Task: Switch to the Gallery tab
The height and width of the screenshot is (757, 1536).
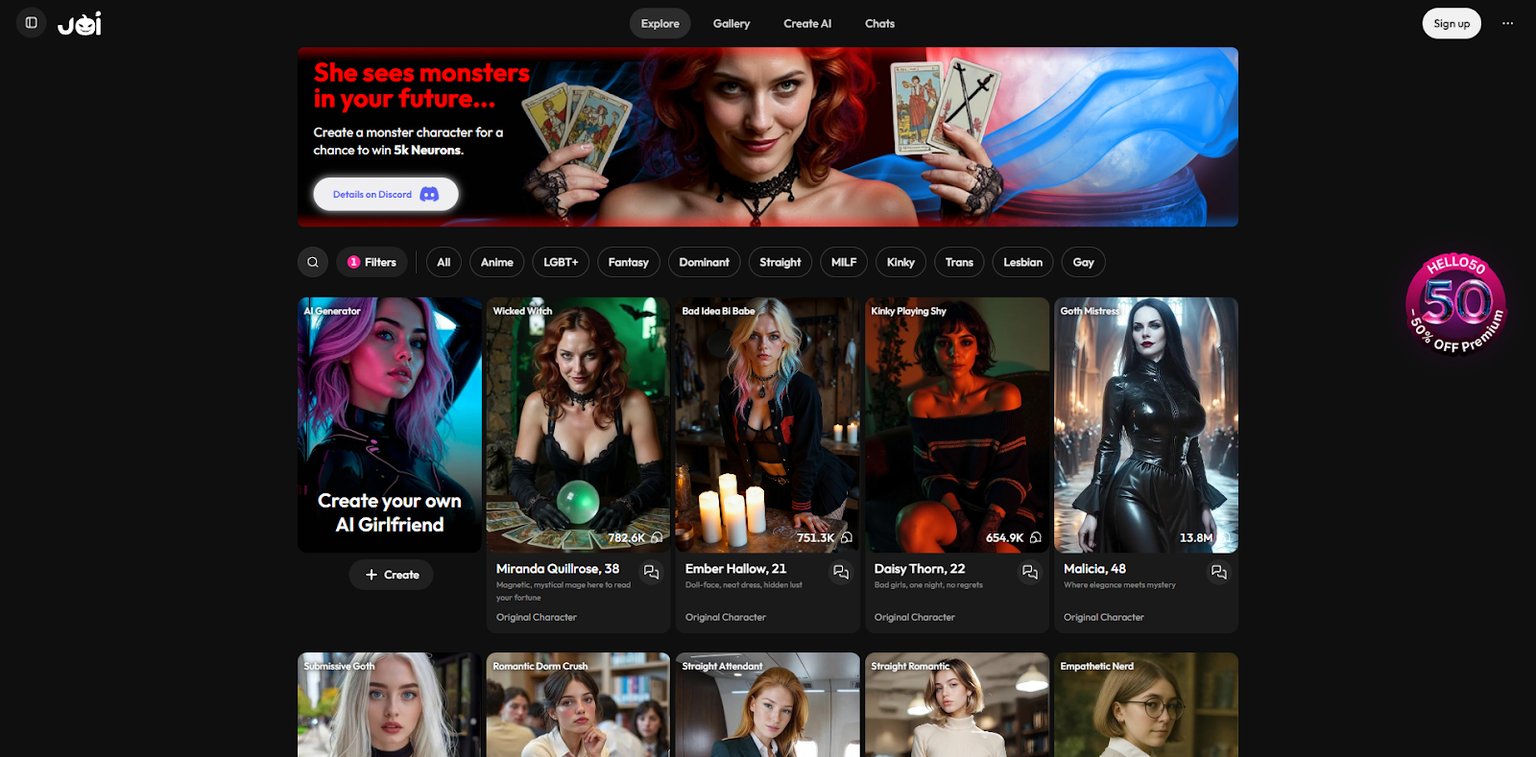Action: pyautogui.click(x=731, y=23)
